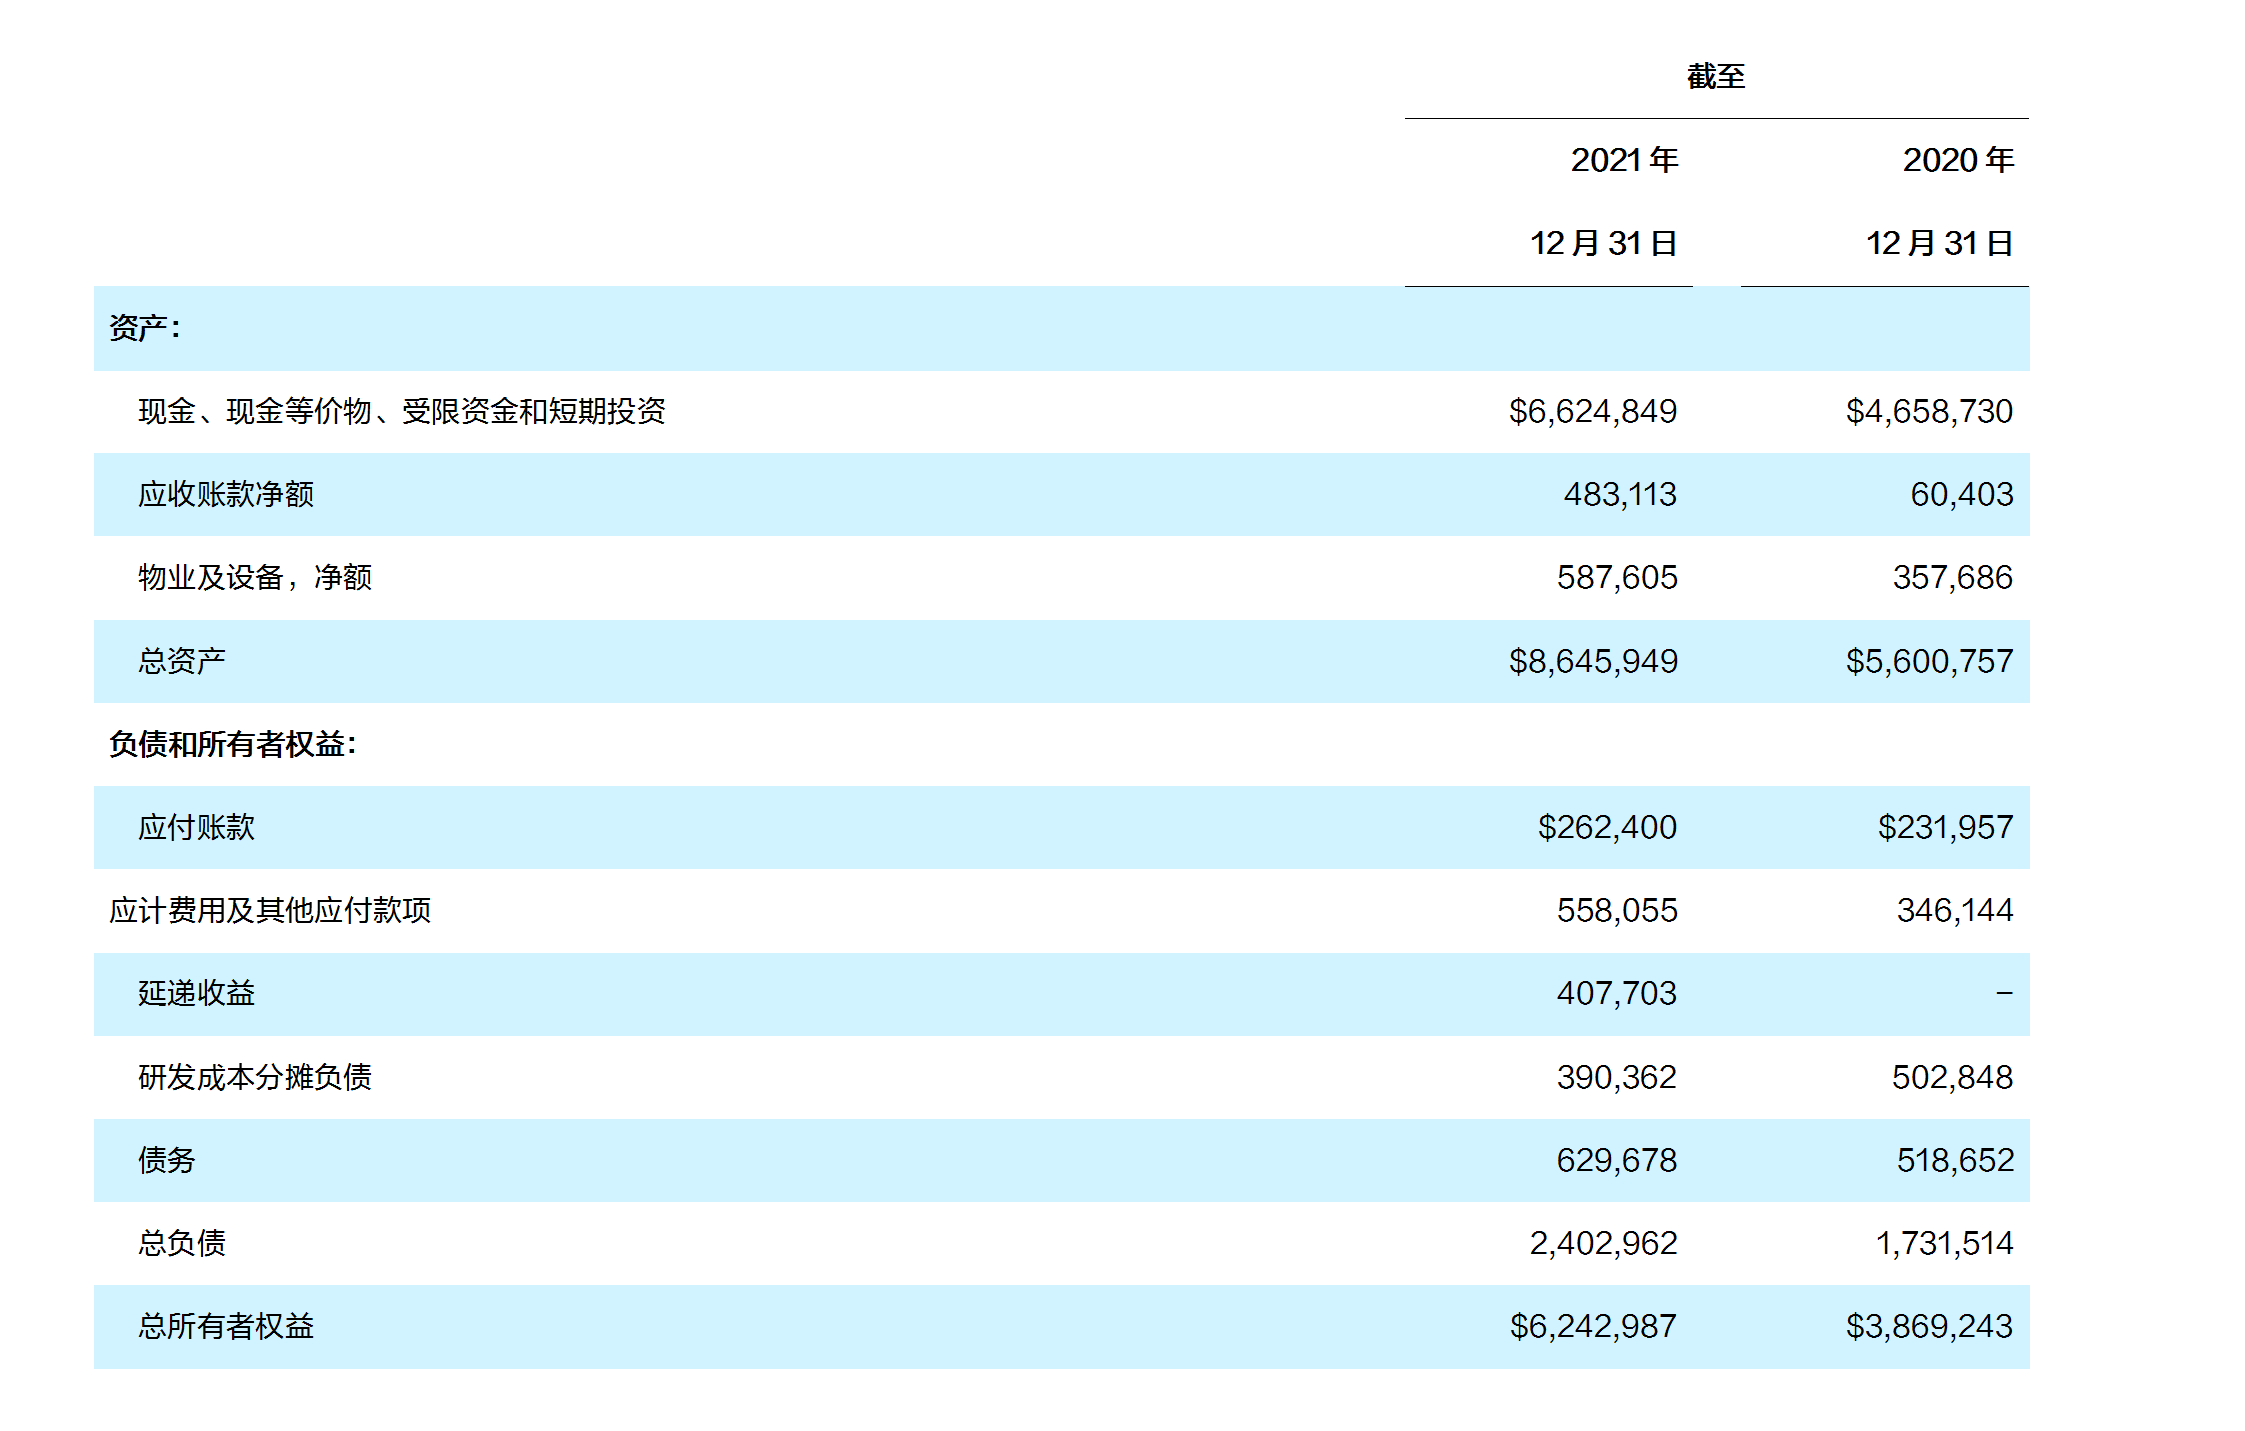
Task: Click value 390,362
Action: [x=1617, y=1077]
